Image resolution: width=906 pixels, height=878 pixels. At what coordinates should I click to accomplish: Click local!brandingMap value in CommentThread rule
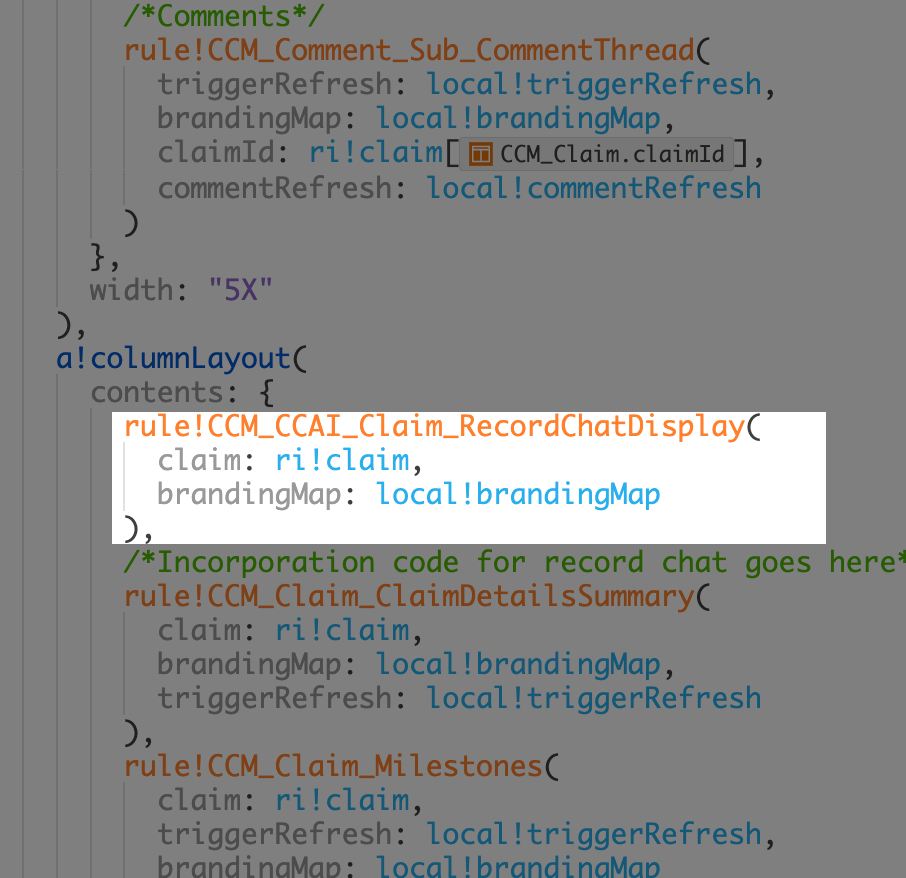pos(518,118)
